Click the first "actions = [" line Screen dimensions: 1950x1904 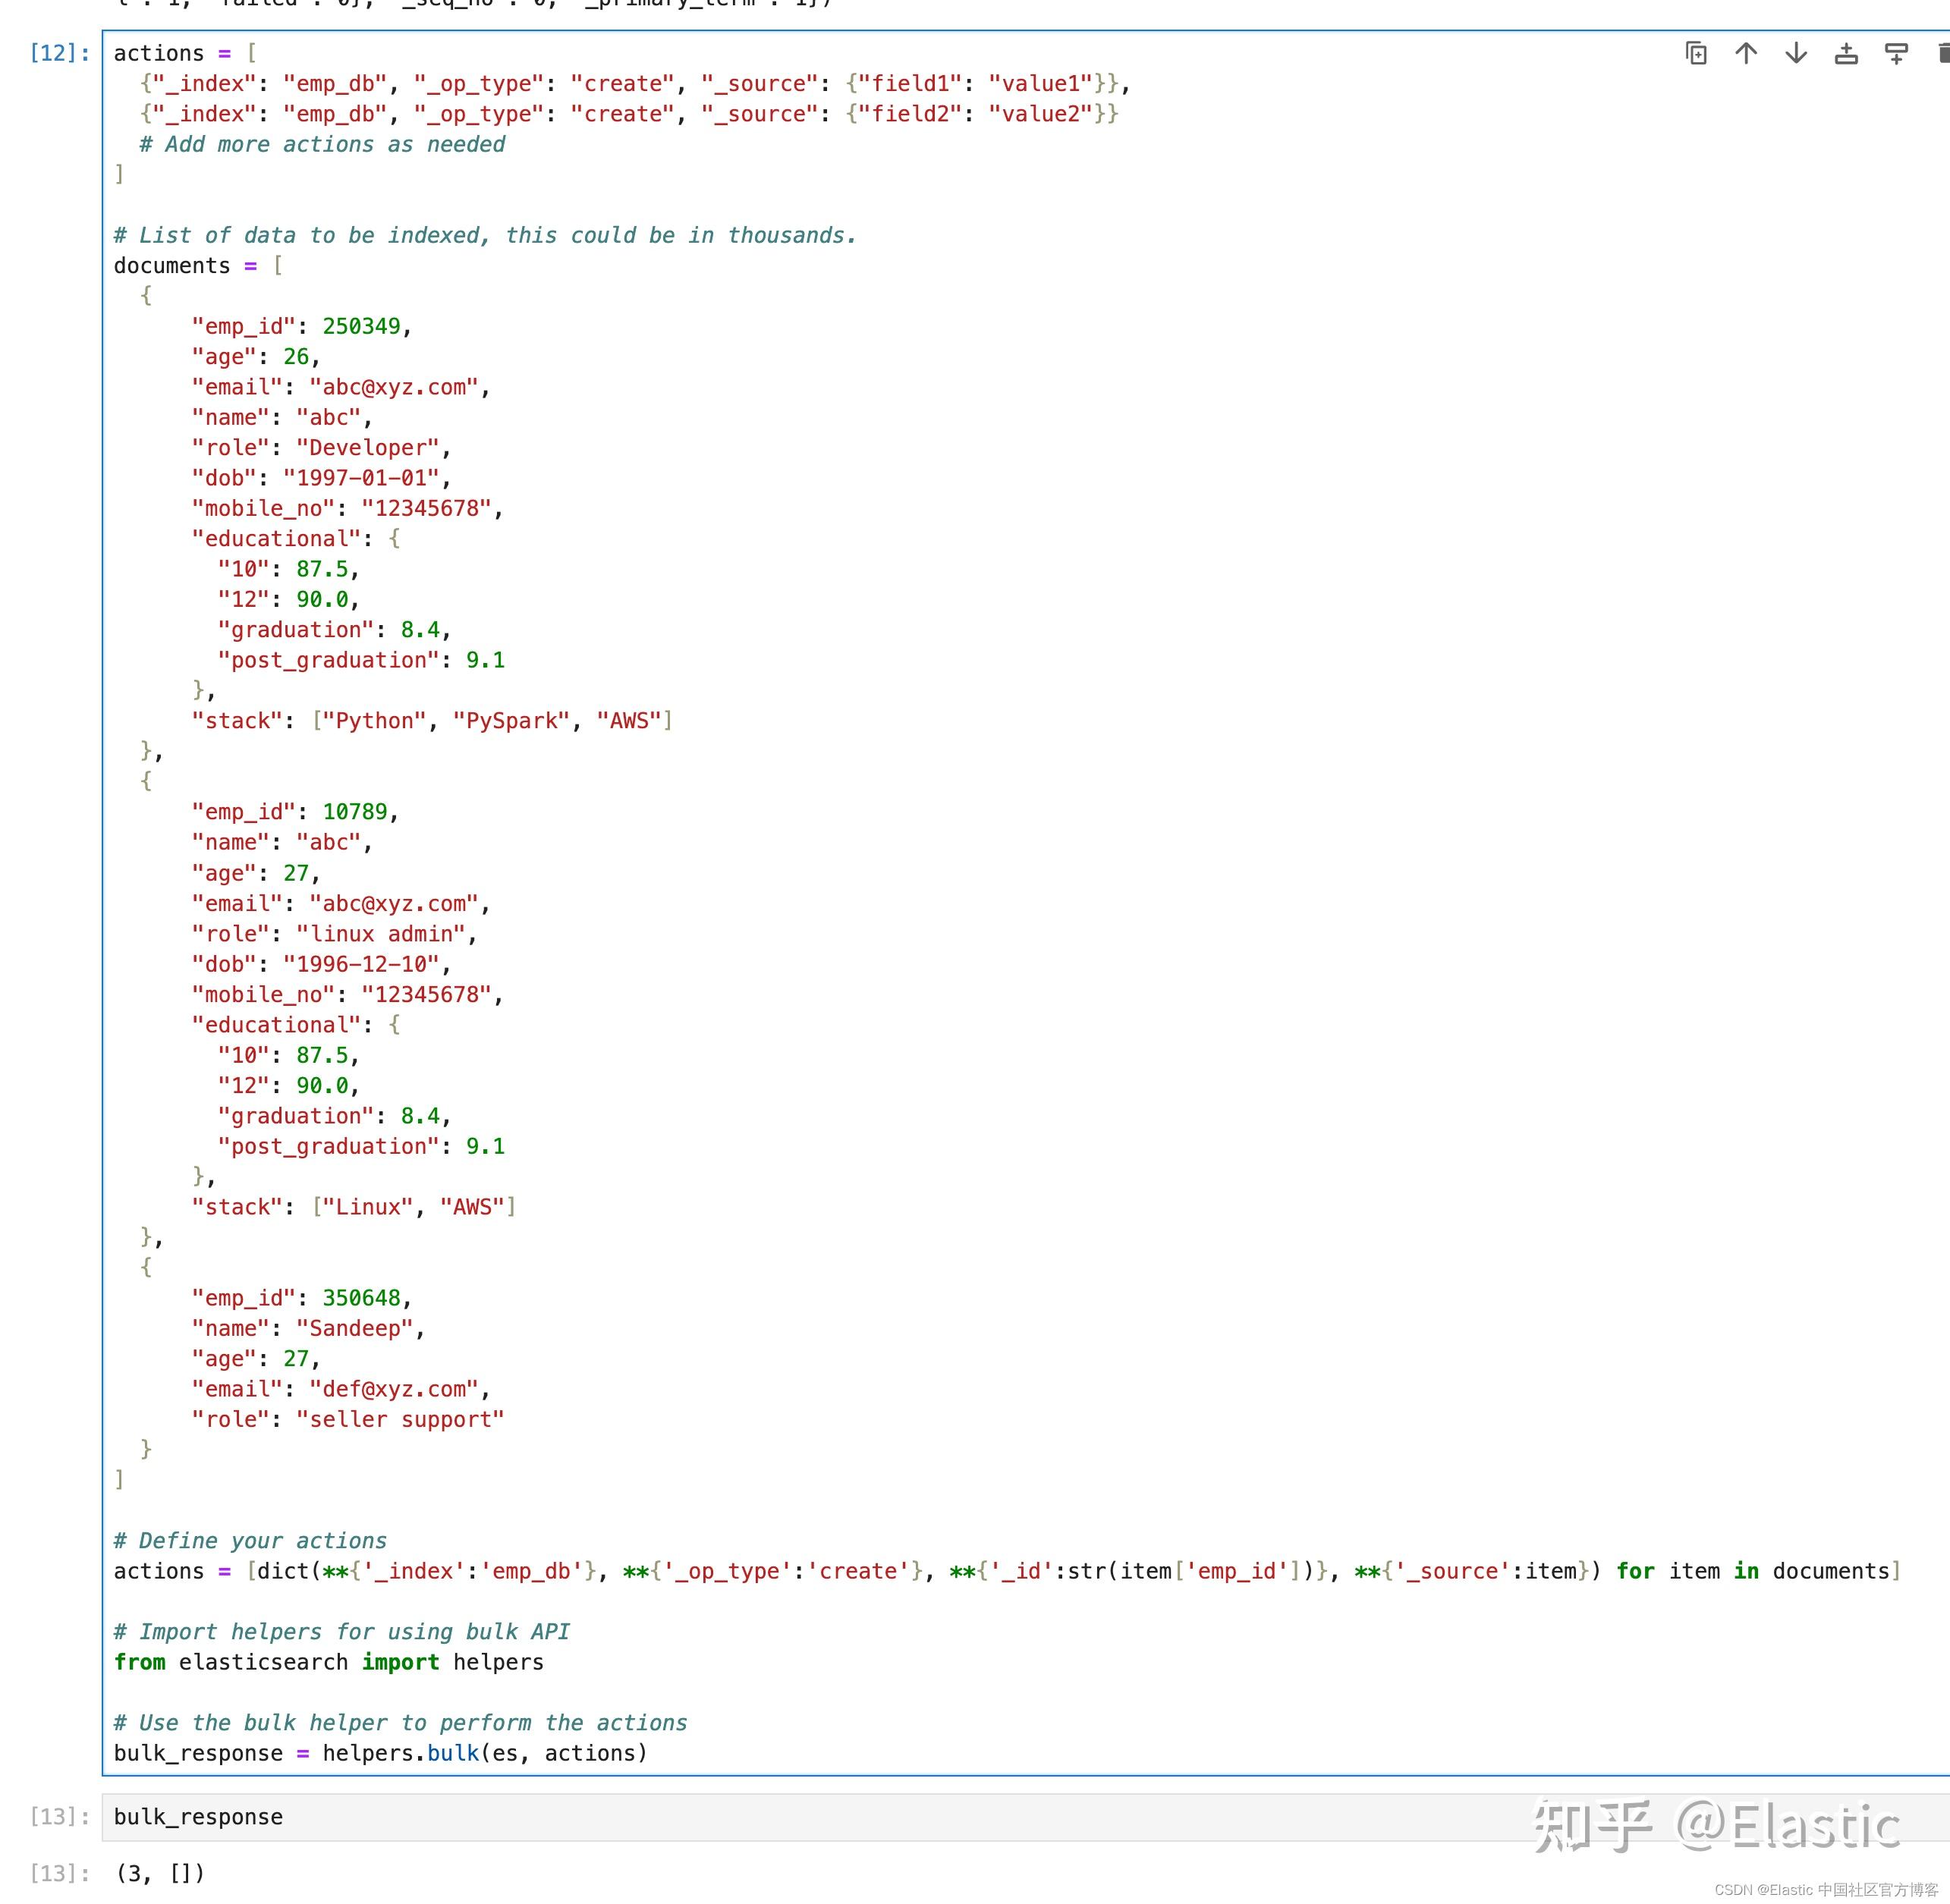(x=185, y=53)
